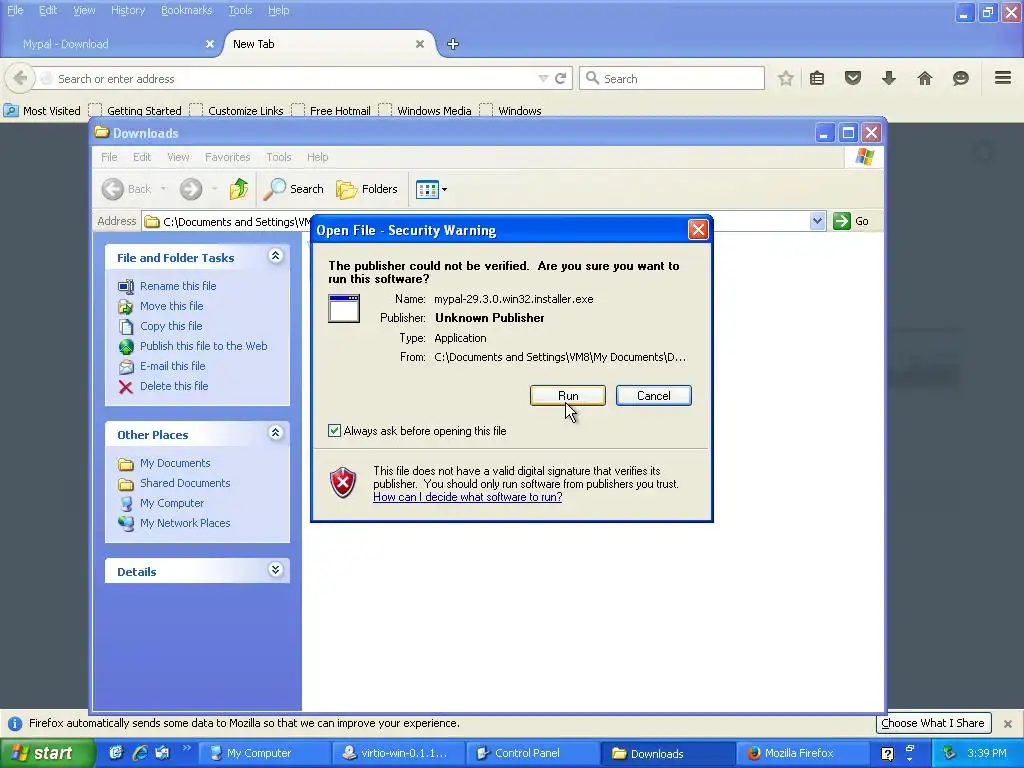The height and width of the screenshot is (768, 1024).
Task: Toggle Folders pane in Downloads toolbar
Action: (x=366, y=189)
